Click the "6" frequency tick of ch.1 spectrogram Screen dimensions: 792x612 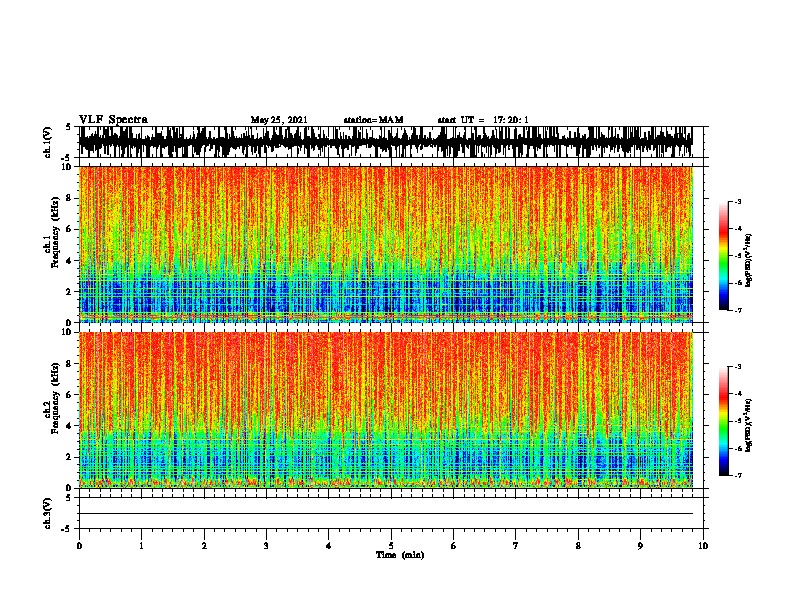(x=71, y=229)
